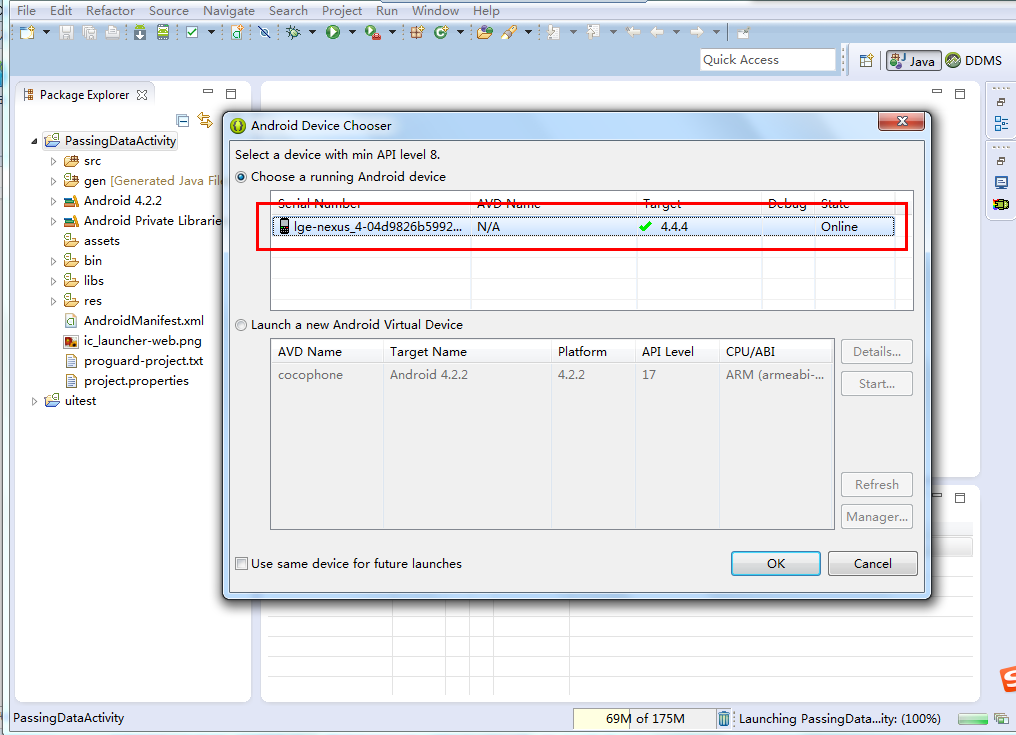Expand the Android 4.2.2 library node

[53, 202]
